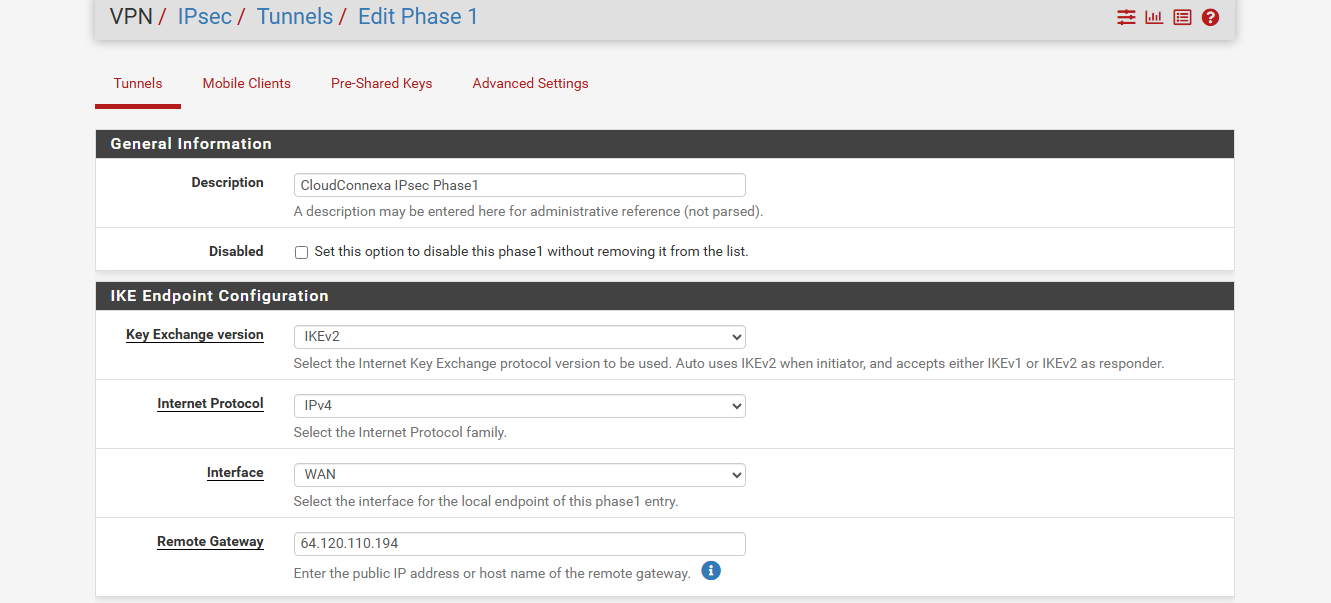Click into the Remote Gateway address field
Image resolution: width=1331 pixels, height=603 pixels.
tap(519, 544)
